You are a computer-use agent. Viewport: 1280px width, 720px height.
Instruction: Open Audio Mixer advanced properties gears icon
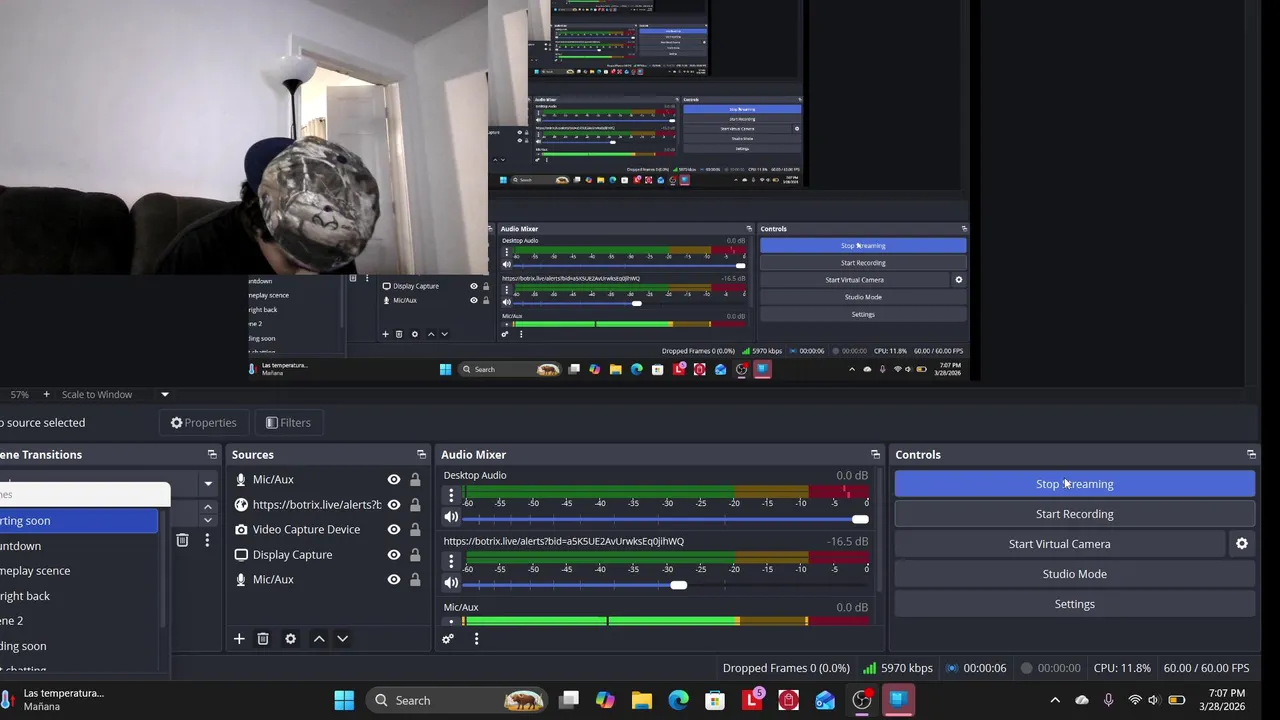(x=448, y=639)
